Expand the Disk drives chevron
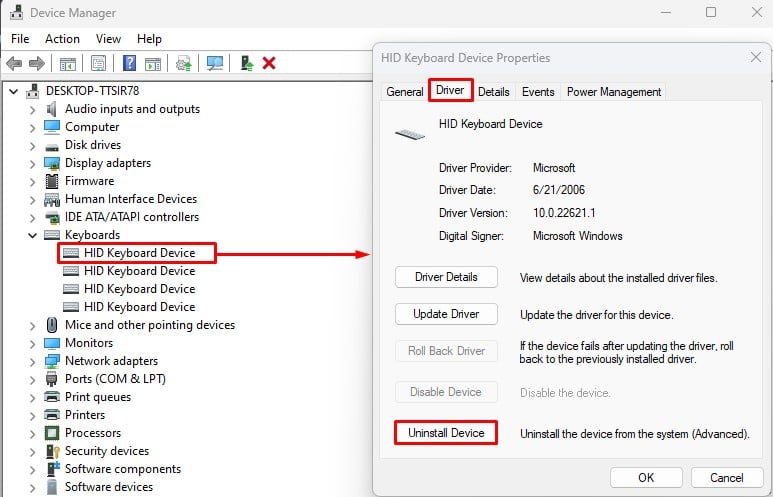Viewport: 773px width, 497px height. click(x=33, y=145)
